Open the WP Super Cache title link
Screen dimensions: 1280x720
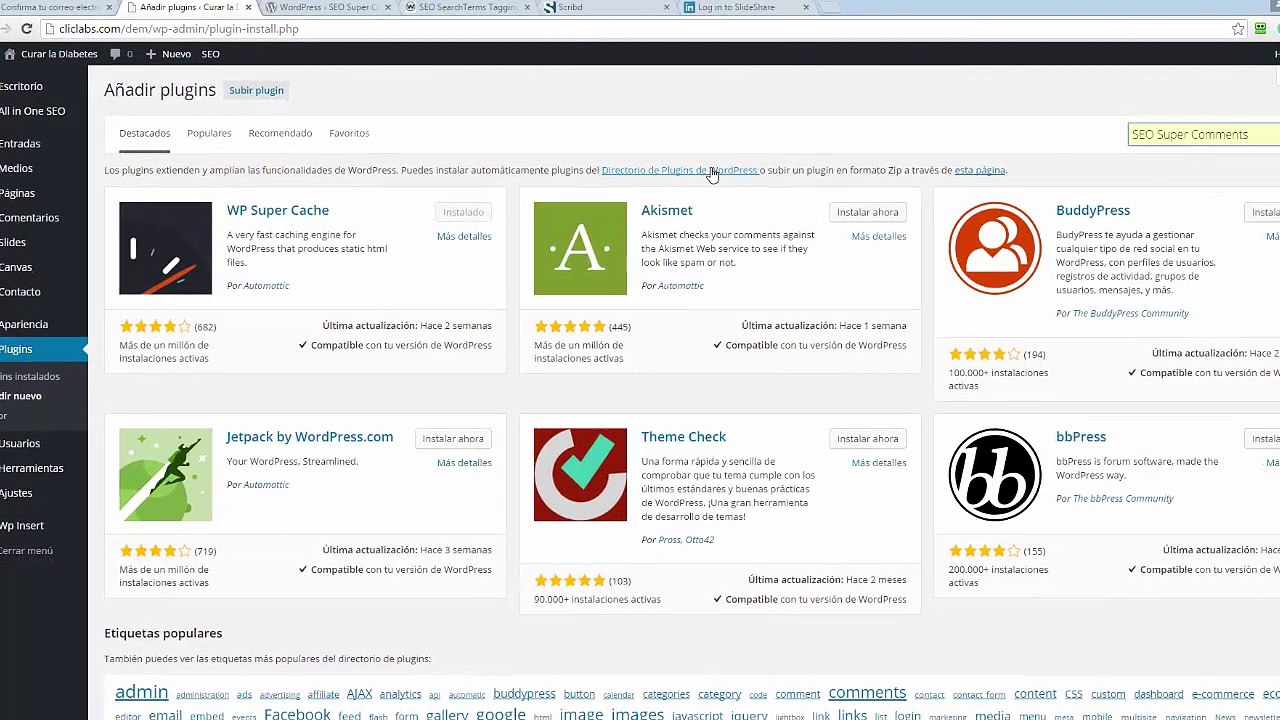278,210
